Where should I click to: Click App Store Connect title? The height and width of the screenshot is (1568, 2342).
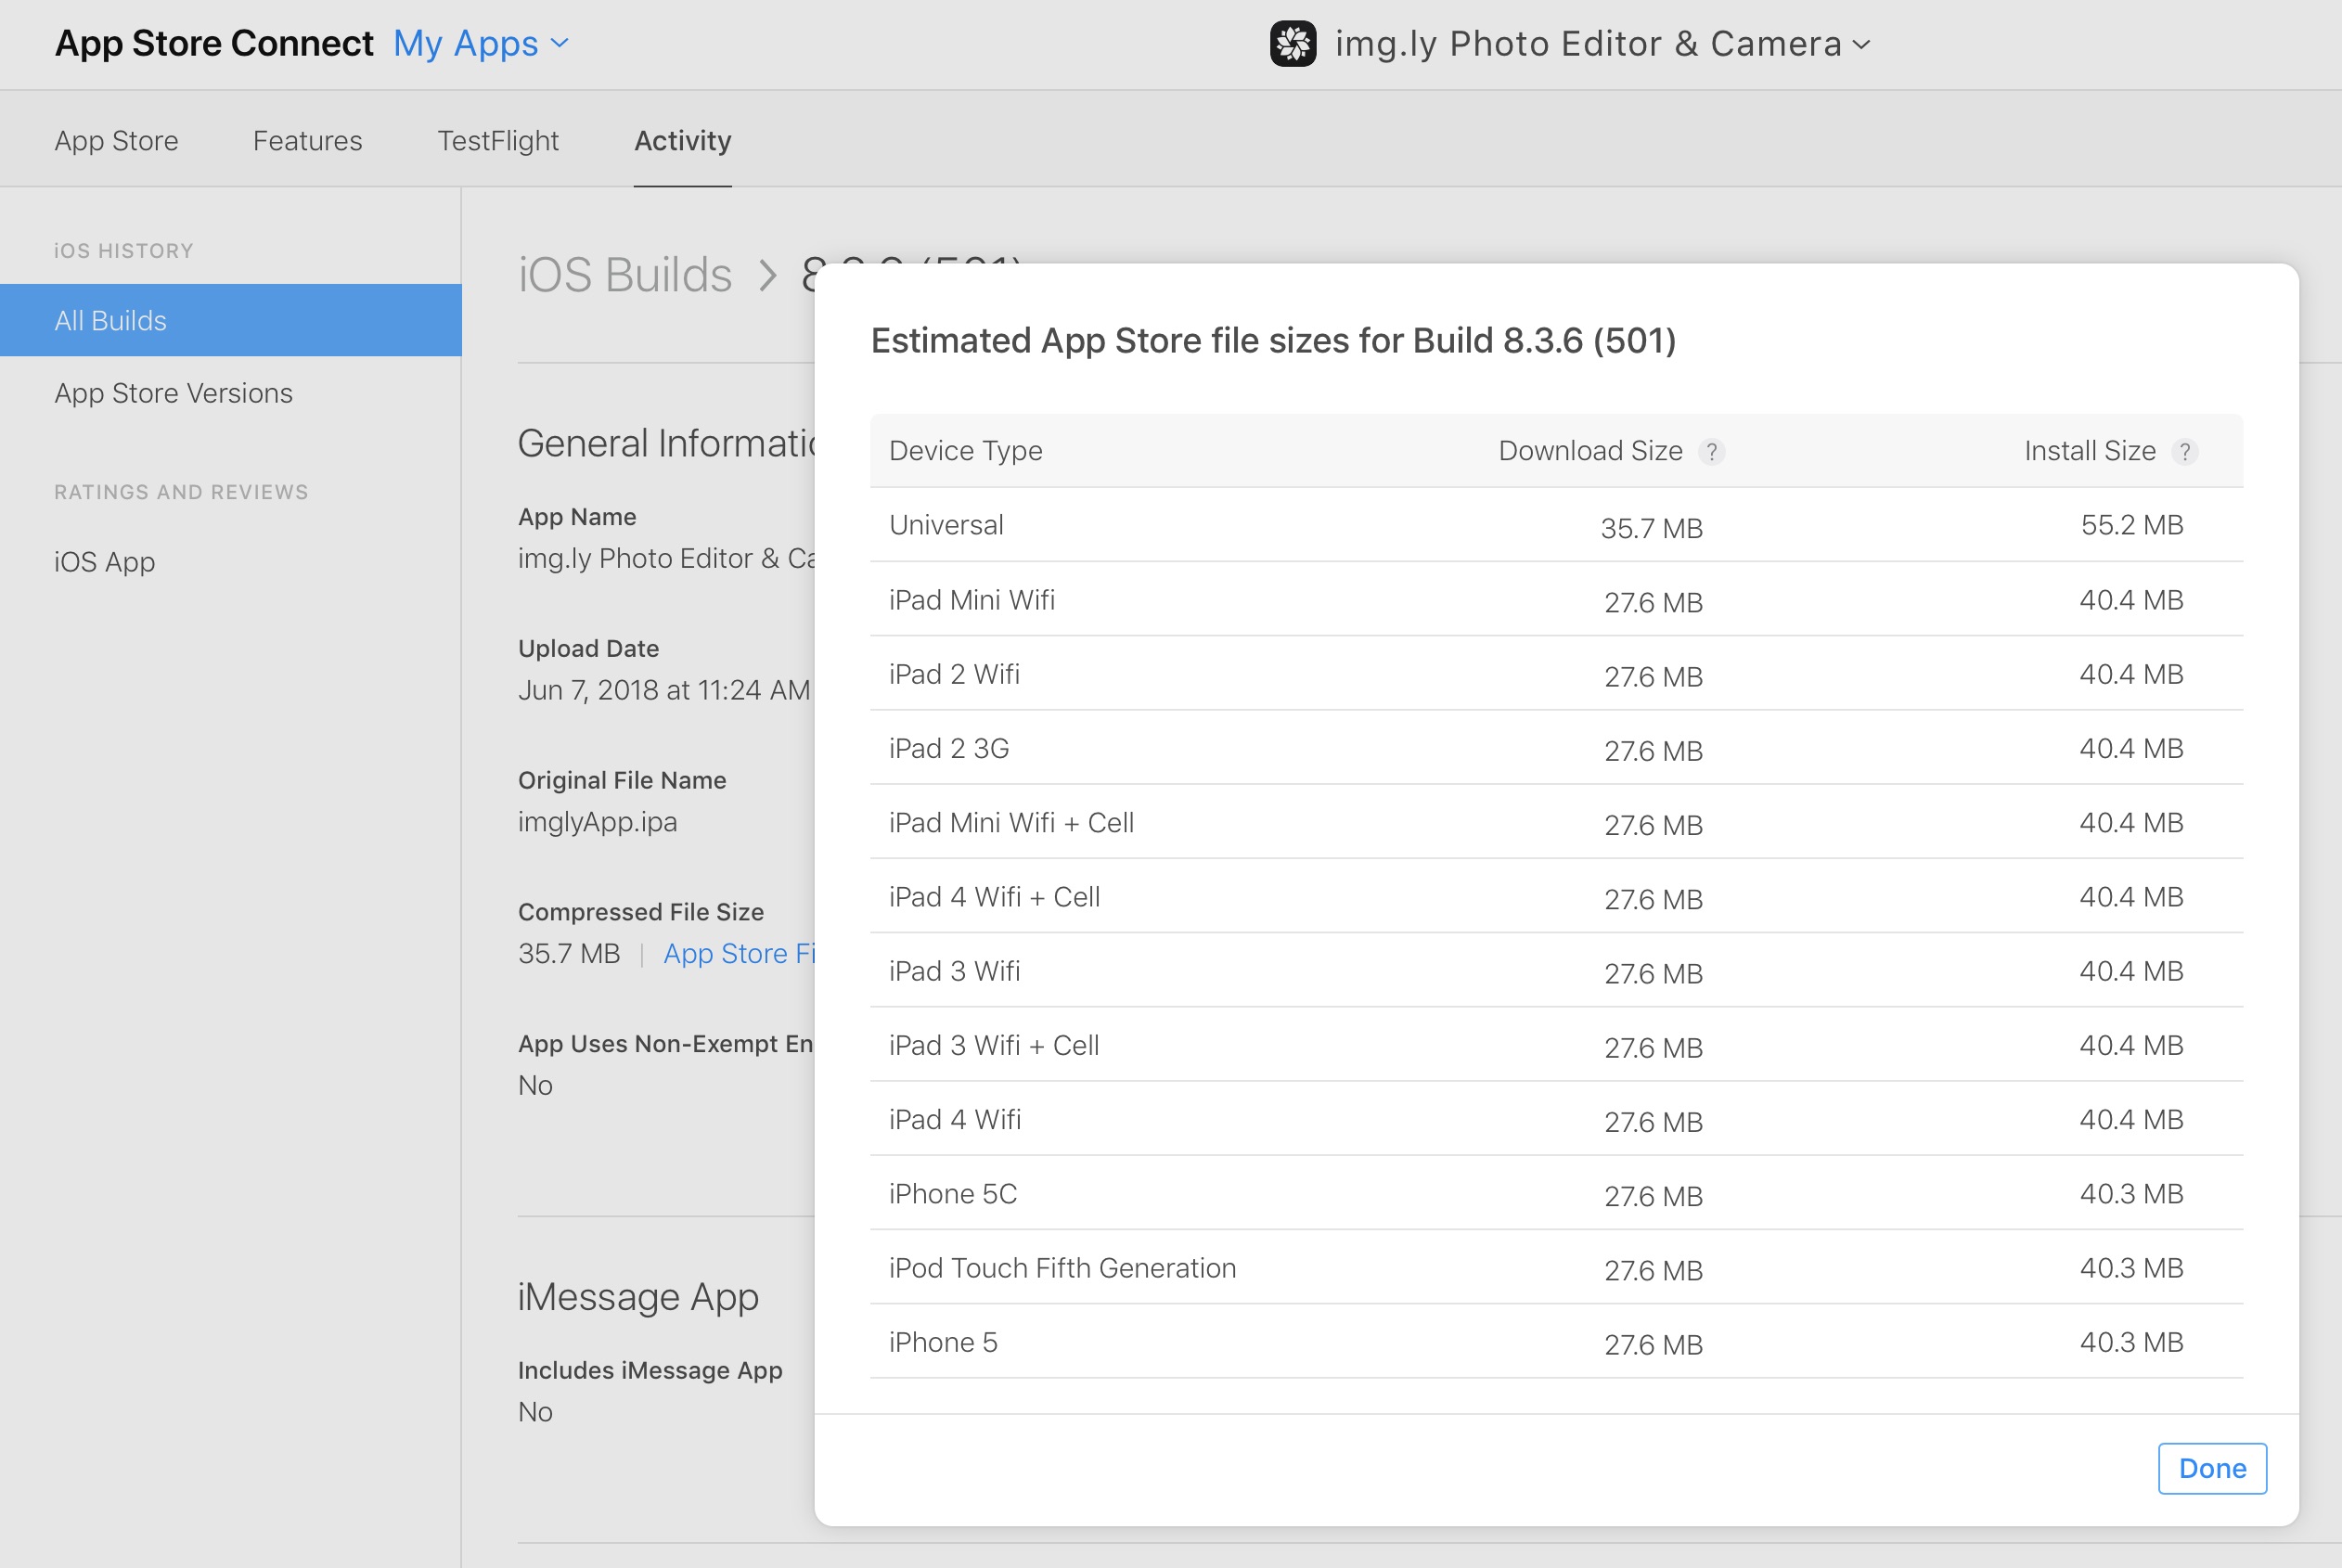pyautogui.click(x=214, y=43)
